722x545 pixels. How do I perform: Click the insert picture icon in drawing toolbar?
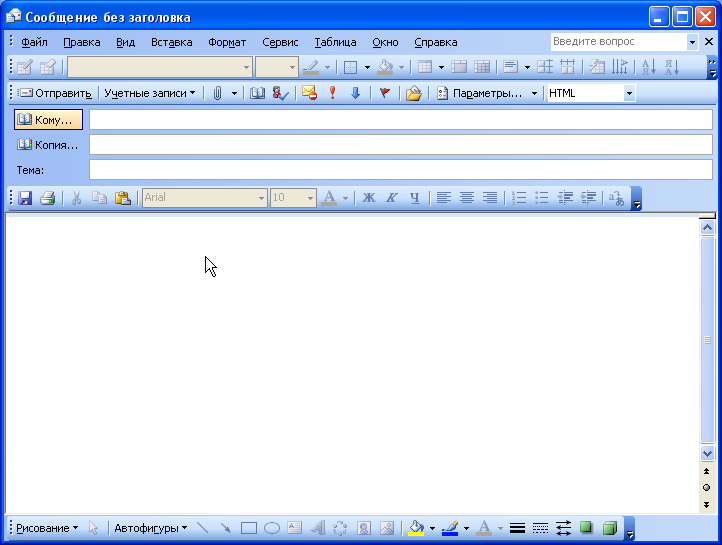387,528
